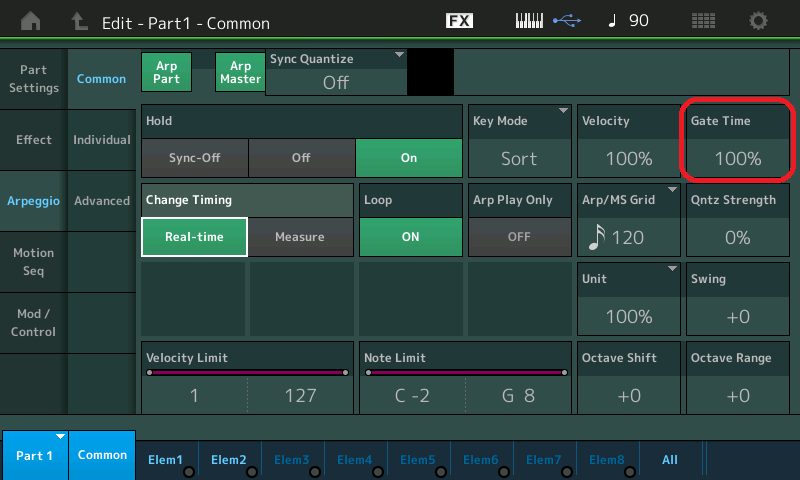
Task: Select Measure for Change Timing
Action: click(x=300, y=237)
